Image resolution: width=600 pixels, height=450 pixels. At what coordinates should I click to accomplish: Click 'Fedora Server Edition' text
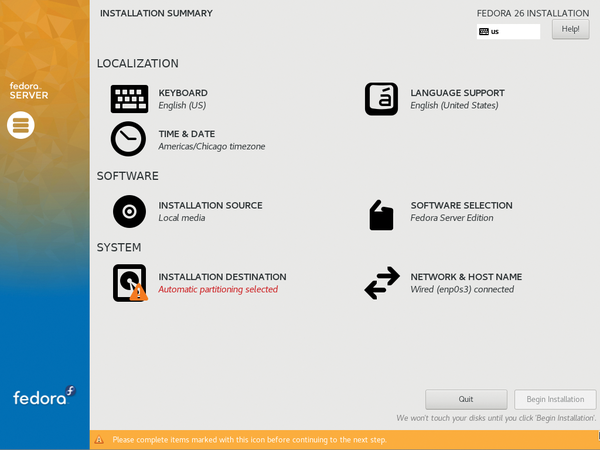click(x=452, y=218)
